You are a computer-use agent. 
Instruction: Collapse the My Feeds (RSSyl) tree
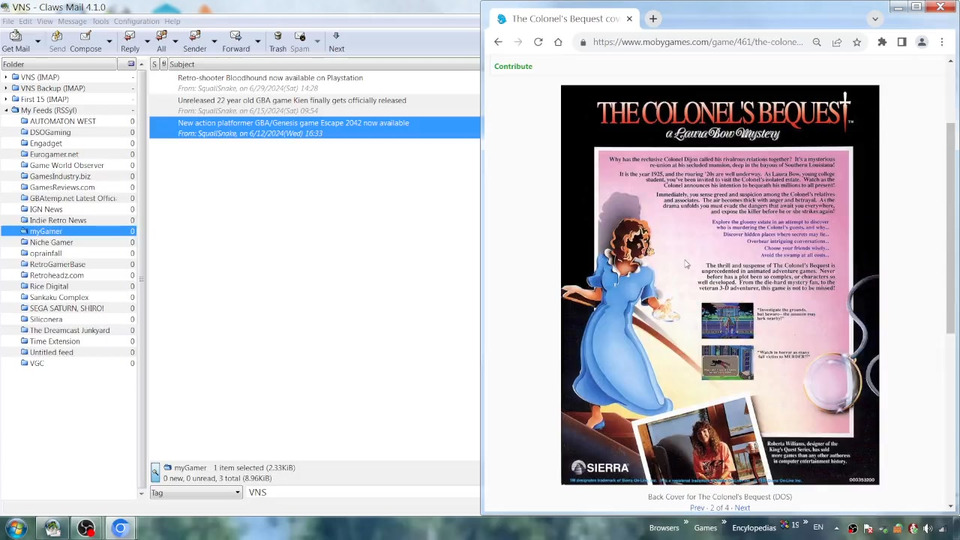point(6,110)
